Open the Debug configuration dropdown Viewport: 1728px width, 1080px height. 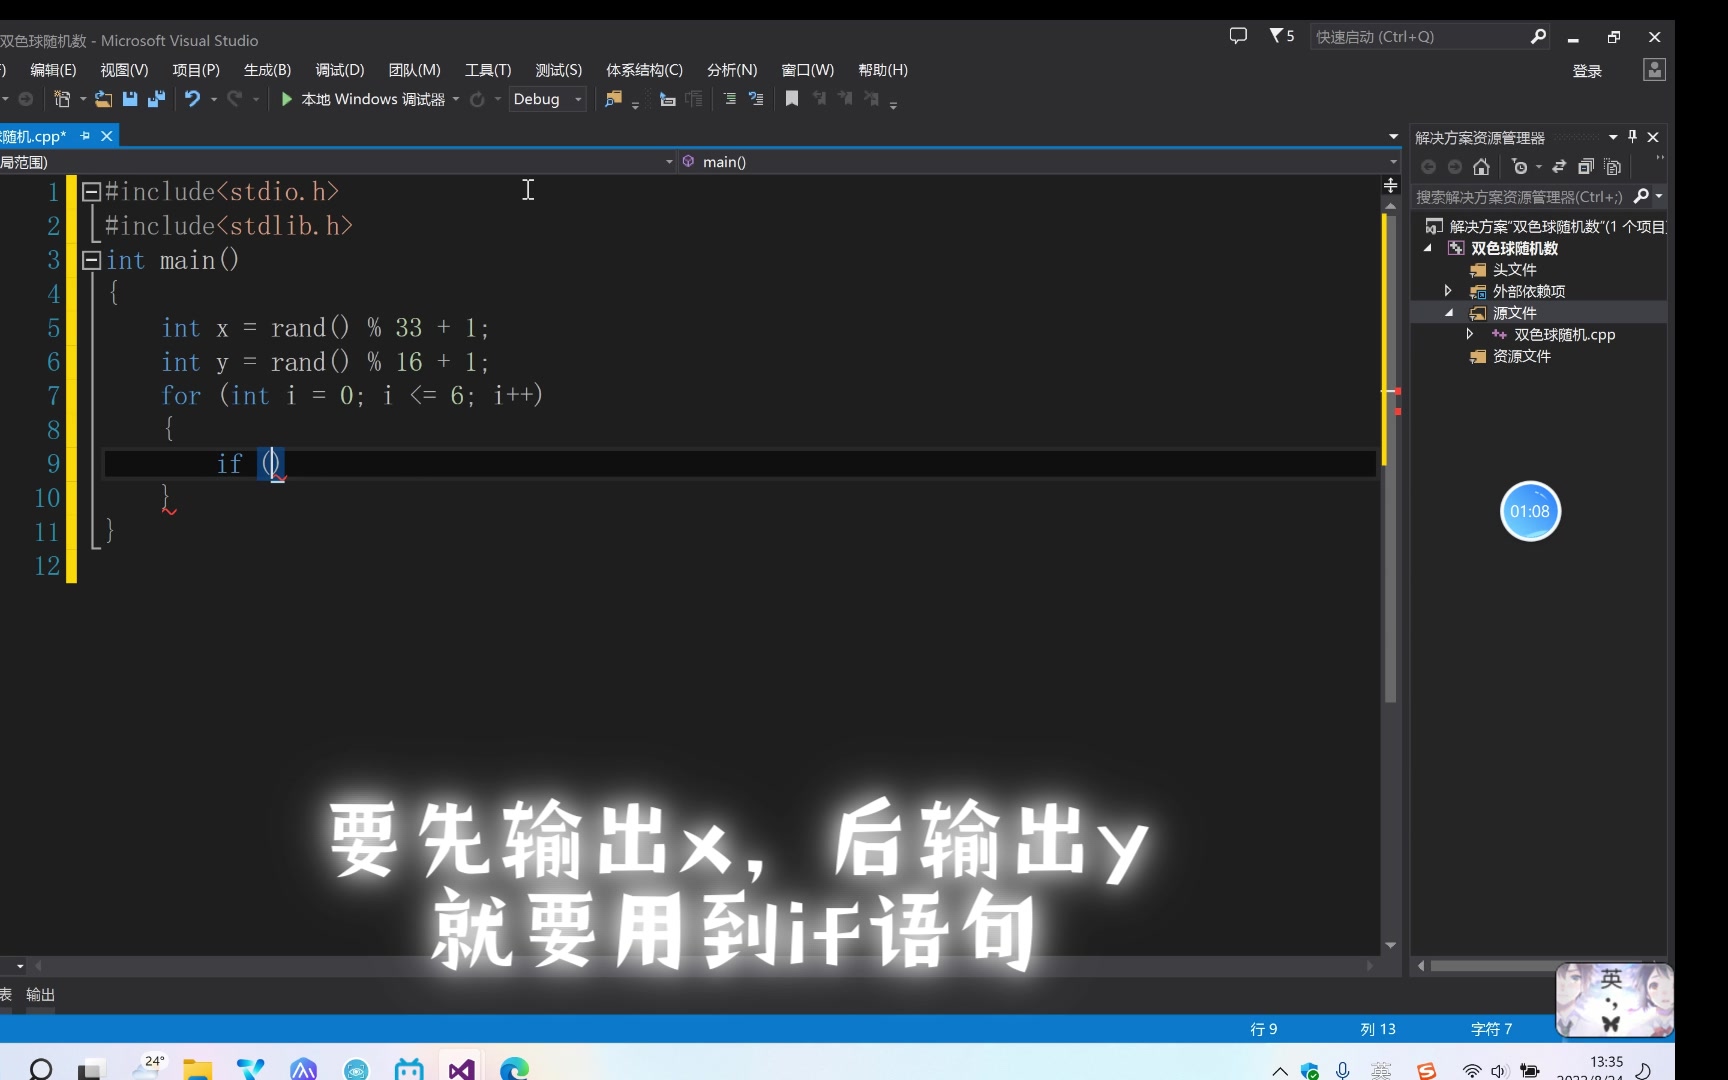pos(578,99)
